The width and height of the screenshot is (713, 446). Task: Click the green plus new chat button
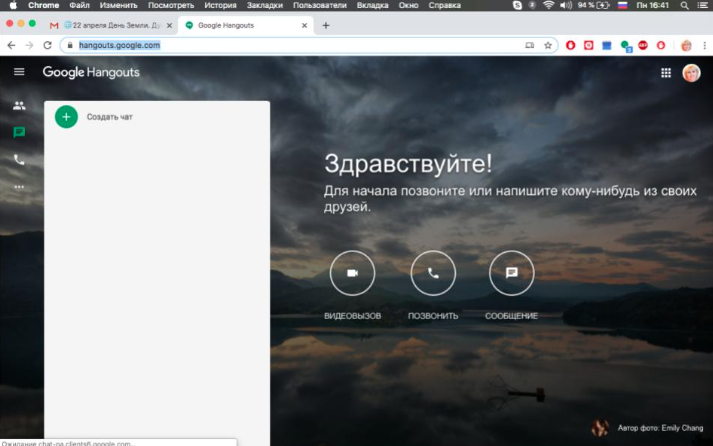pyautogui.click(x=66, y=117)
